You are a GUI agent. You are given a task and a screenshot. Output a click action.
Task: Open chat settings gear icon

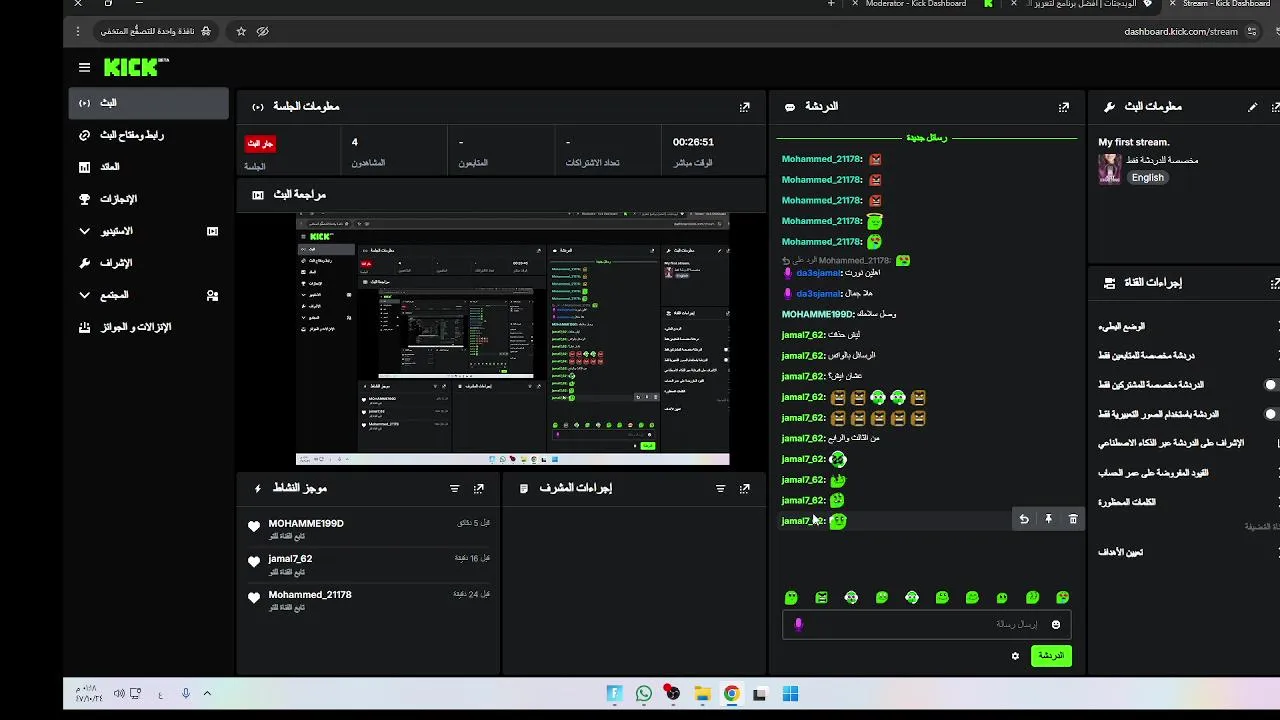(x=1015, y=656)
